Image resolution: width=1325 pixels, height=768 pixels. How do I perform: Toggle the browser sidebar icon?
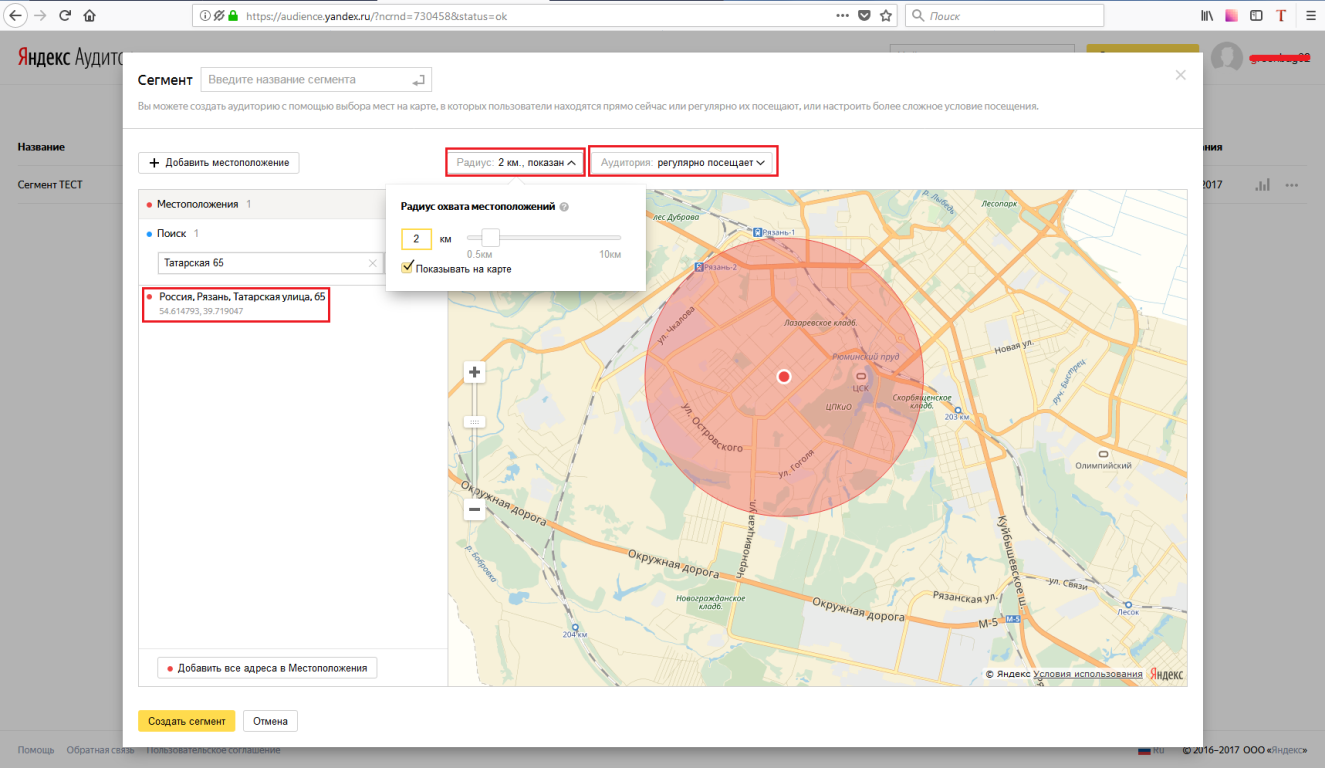pos(1256,16)
